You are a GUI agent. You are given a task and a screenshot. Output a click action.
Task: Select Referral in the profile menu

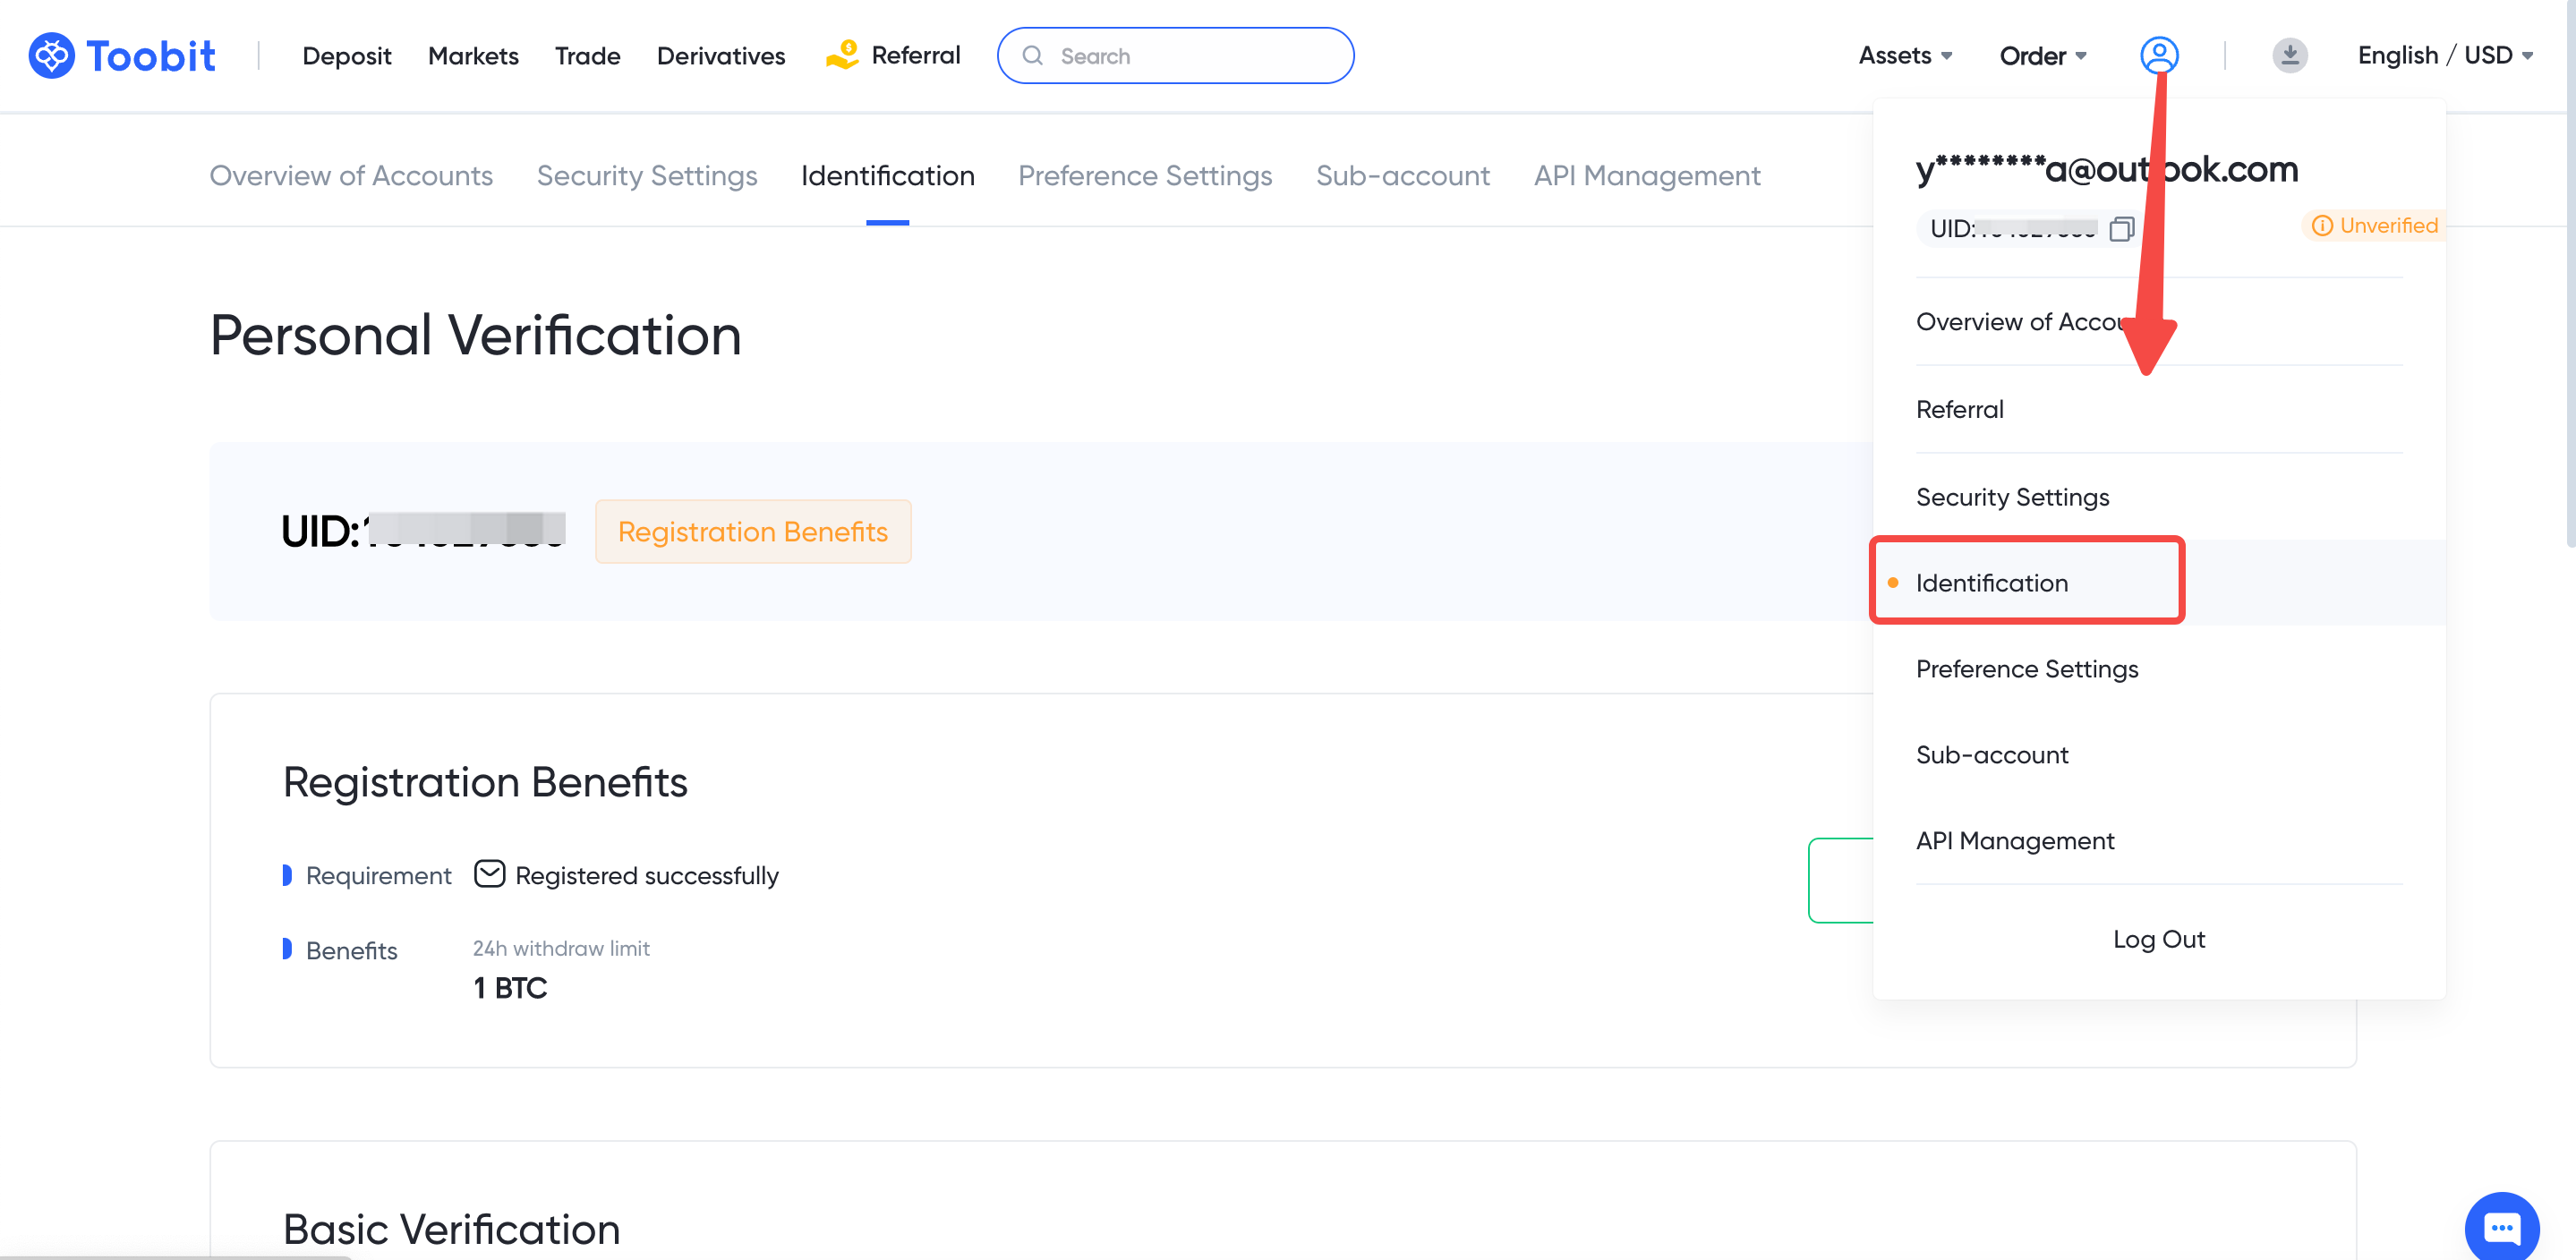[x=2159, y=410]
